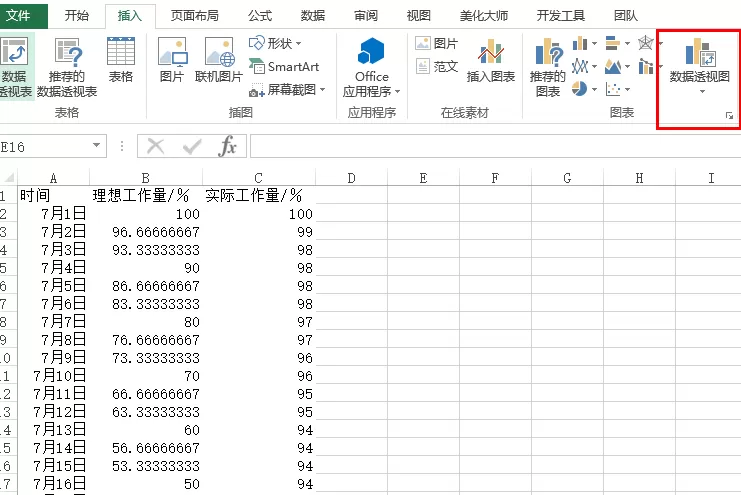Screen dimensions: 741x495
Task: Switch to the 美化大师 tab
Action: tap(483, 16)
